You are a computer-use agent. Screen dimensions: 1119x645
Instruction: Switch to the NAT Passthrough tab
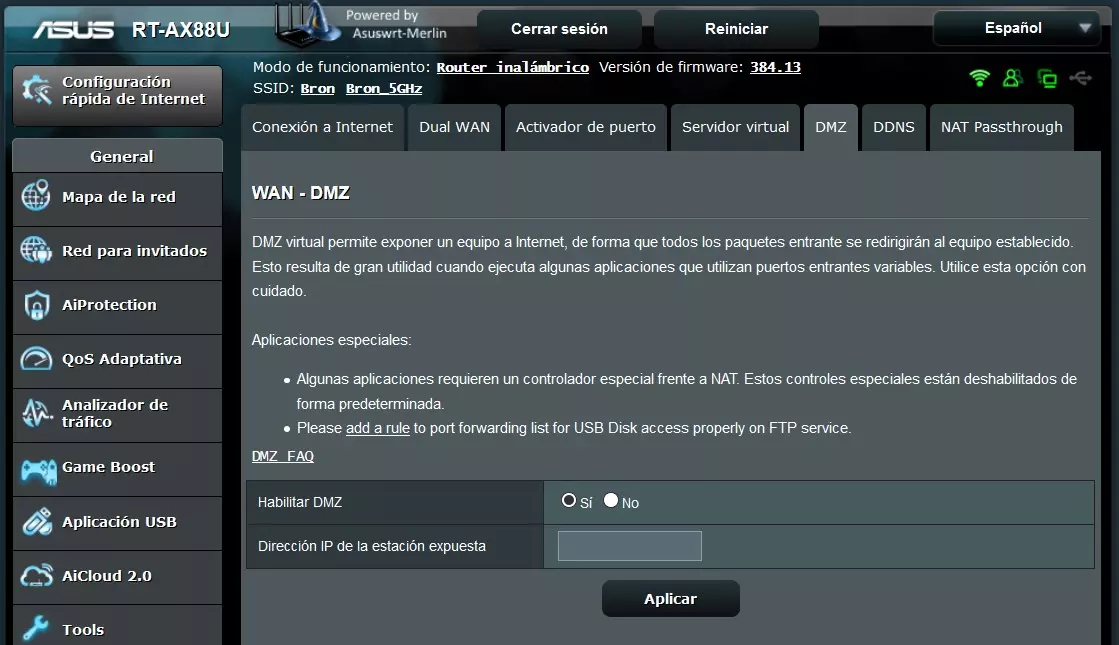coord(1001,127)
